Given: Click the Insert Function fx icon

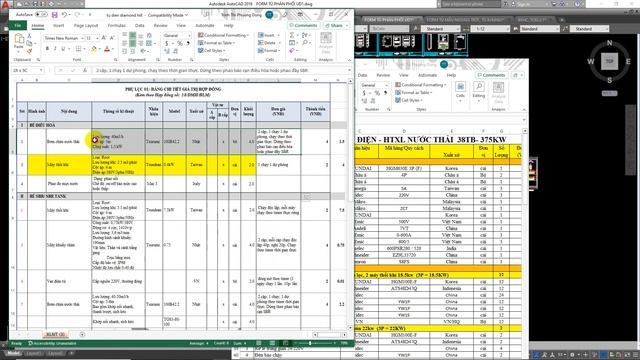Looking at the screenshot, I should pyautogui.click(x=84, y=71).
